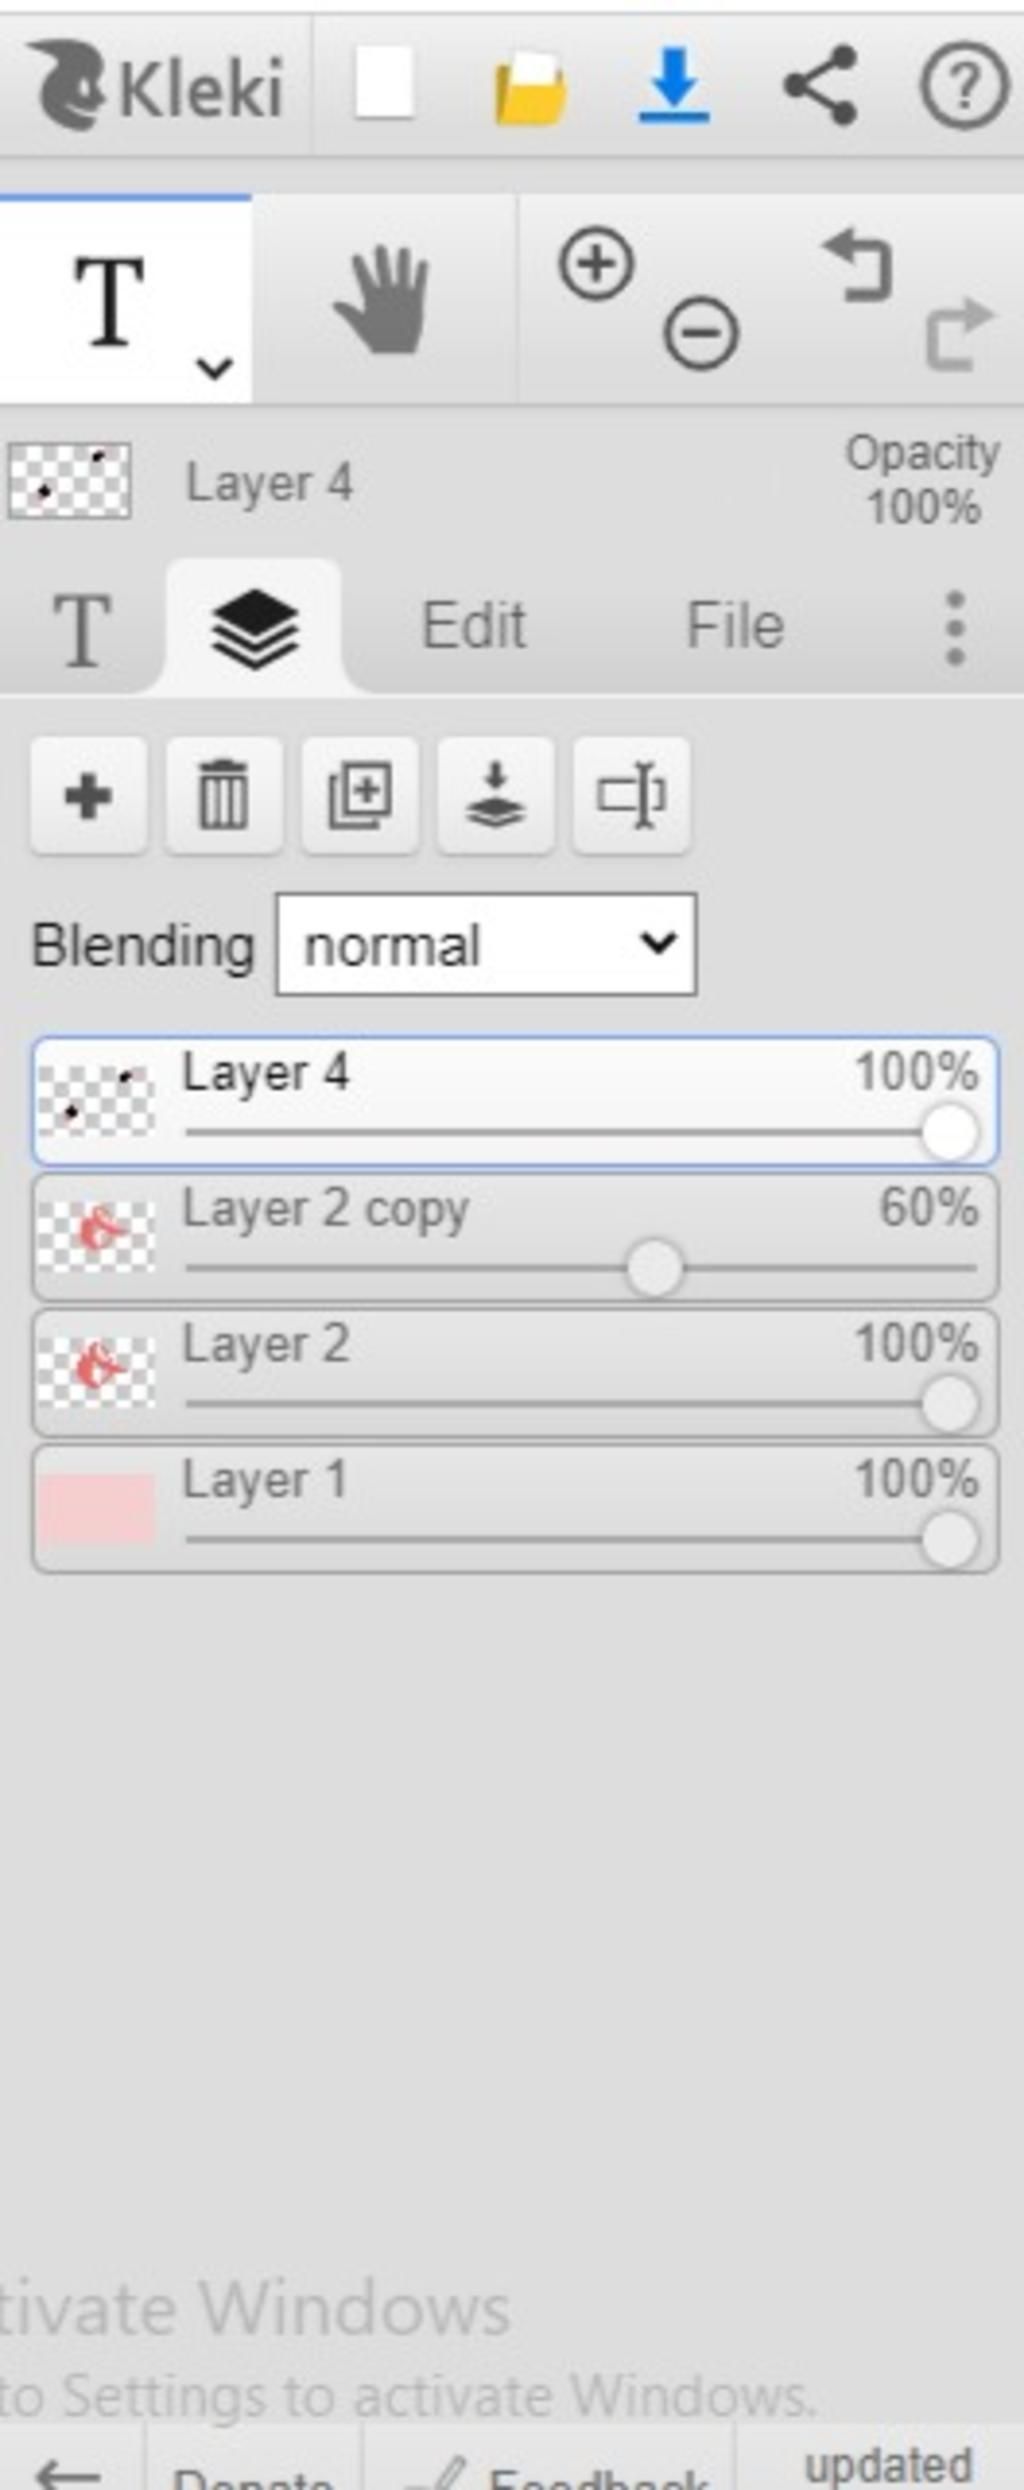Delete the selected layer with trash icon
1024x2490 pixels.
click(x=224, y=796)
